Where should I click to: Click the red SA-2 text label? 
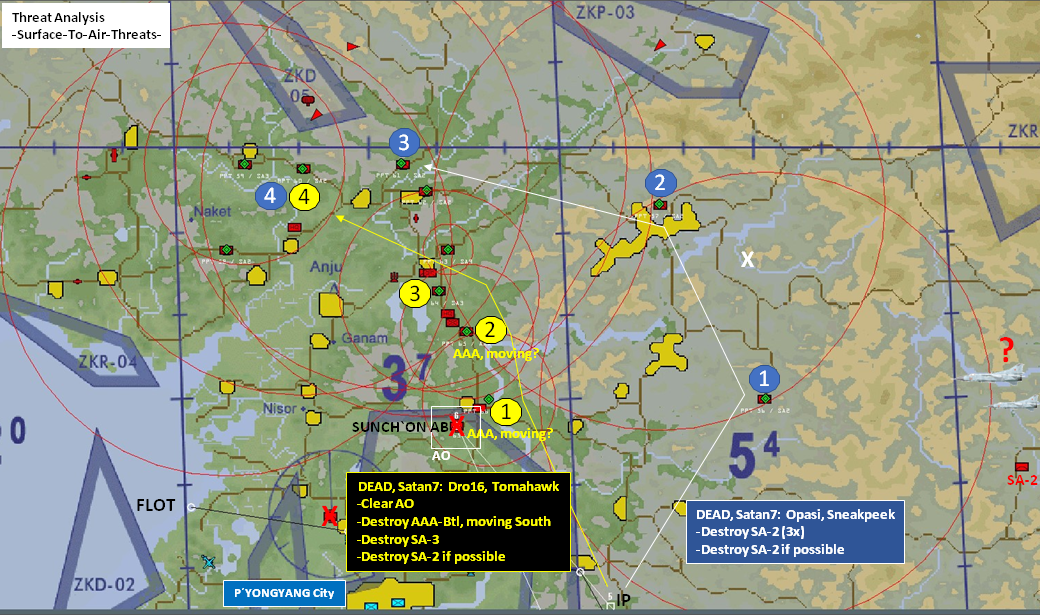pos(1022,480)
